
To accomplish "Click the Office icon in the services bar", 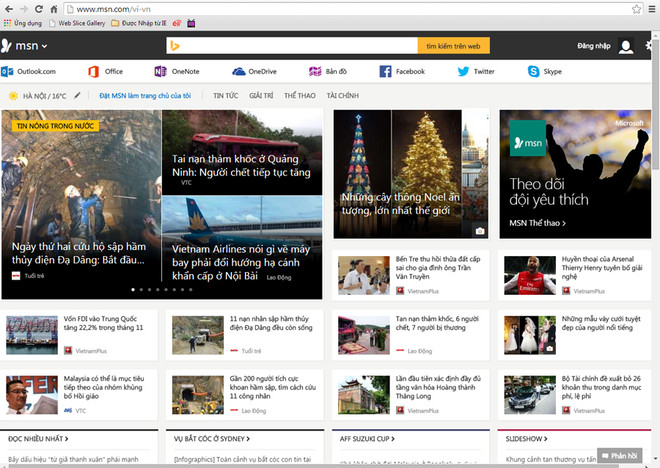I will click(x=93, y=71).
